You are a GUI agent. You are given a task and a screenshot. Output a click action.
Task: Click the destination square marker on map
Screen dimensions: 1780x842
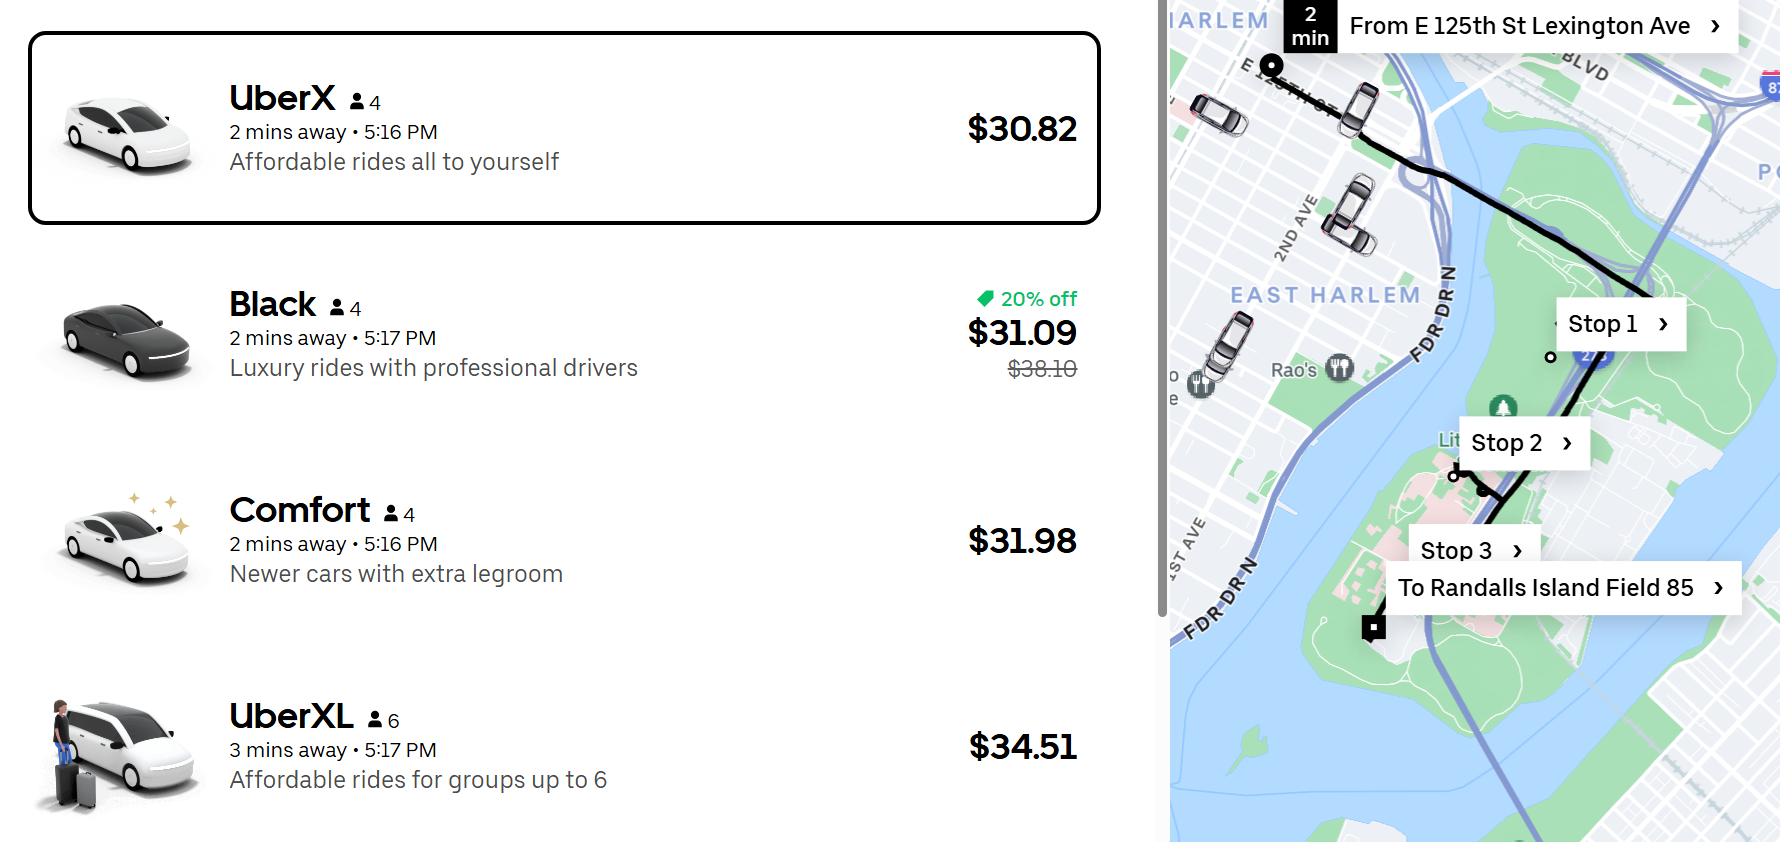coord(1374,628)
